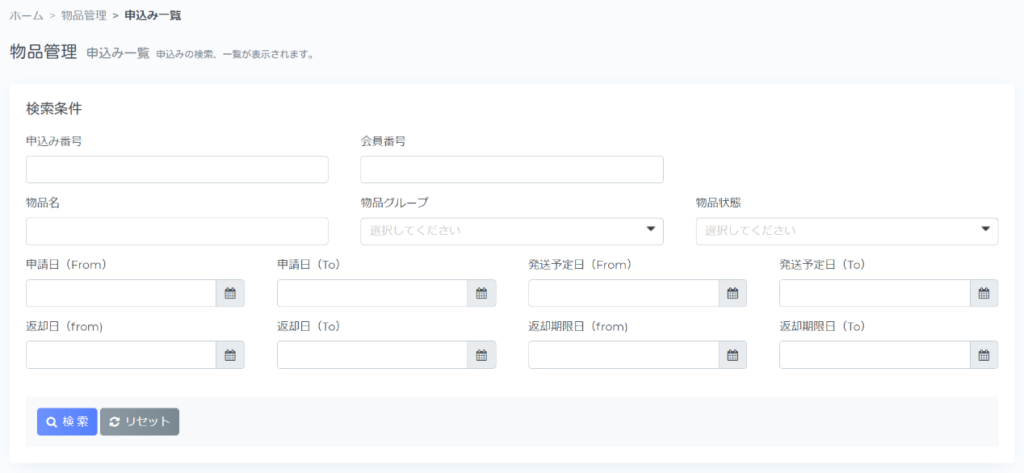Go to ホーム breadcrumb link
This screenshot has height=473, width=1024.
click(26, 15)
